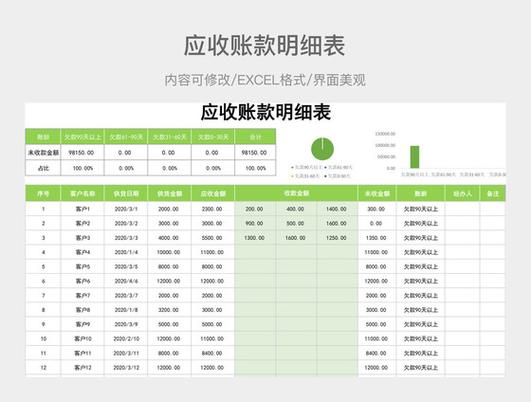Screen dimensions: 531x402
Task: Select the 1300.00 payment cell in 客户3 row
Action: pyautogui.click(x=255, y=238)
